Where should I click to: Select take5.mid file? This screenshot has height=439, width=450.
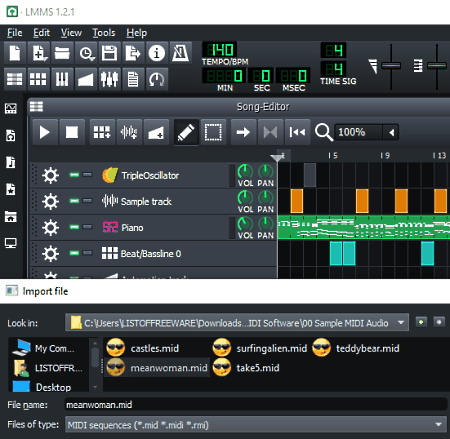pyautogui.click(x=246, y=367)
